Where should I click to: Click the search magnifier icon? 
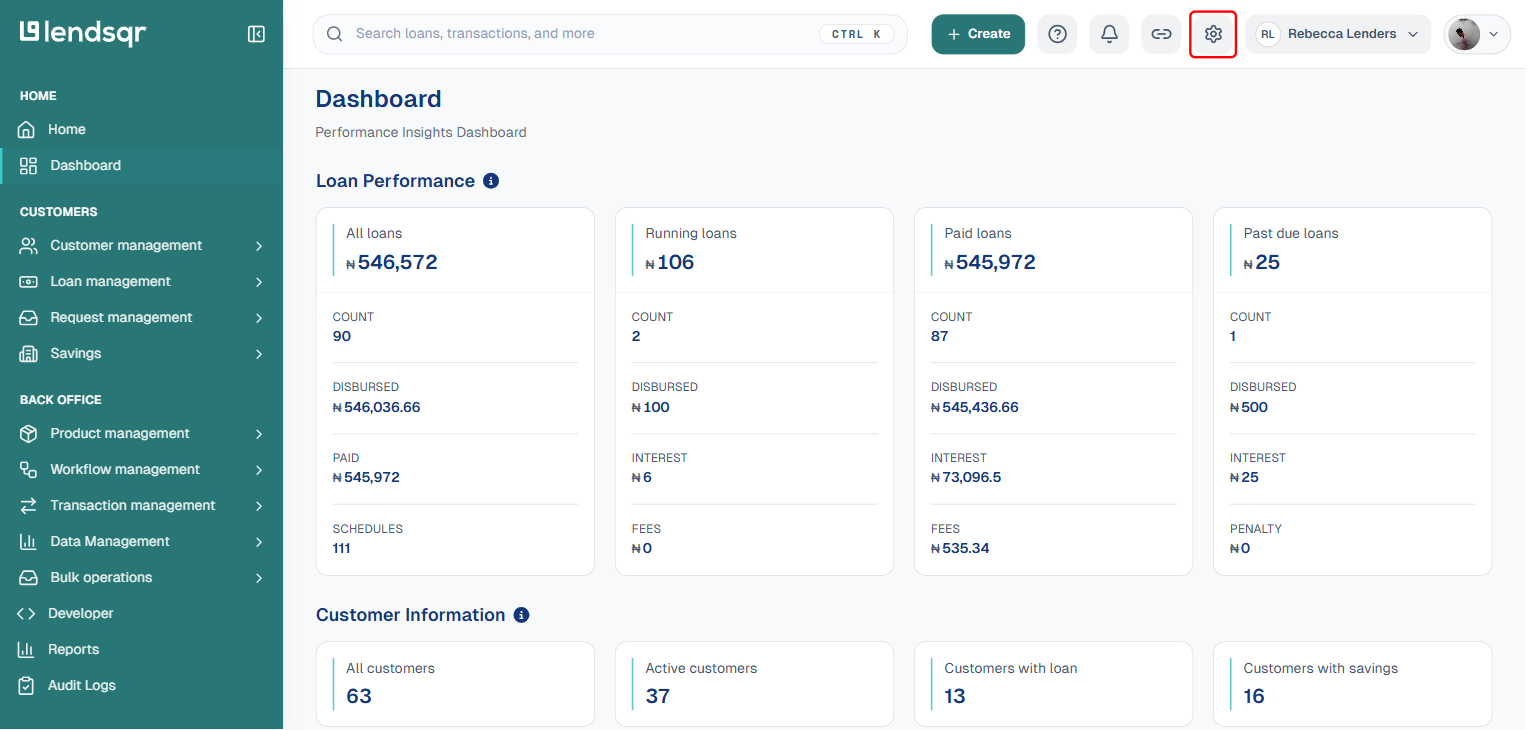point(335,34)
